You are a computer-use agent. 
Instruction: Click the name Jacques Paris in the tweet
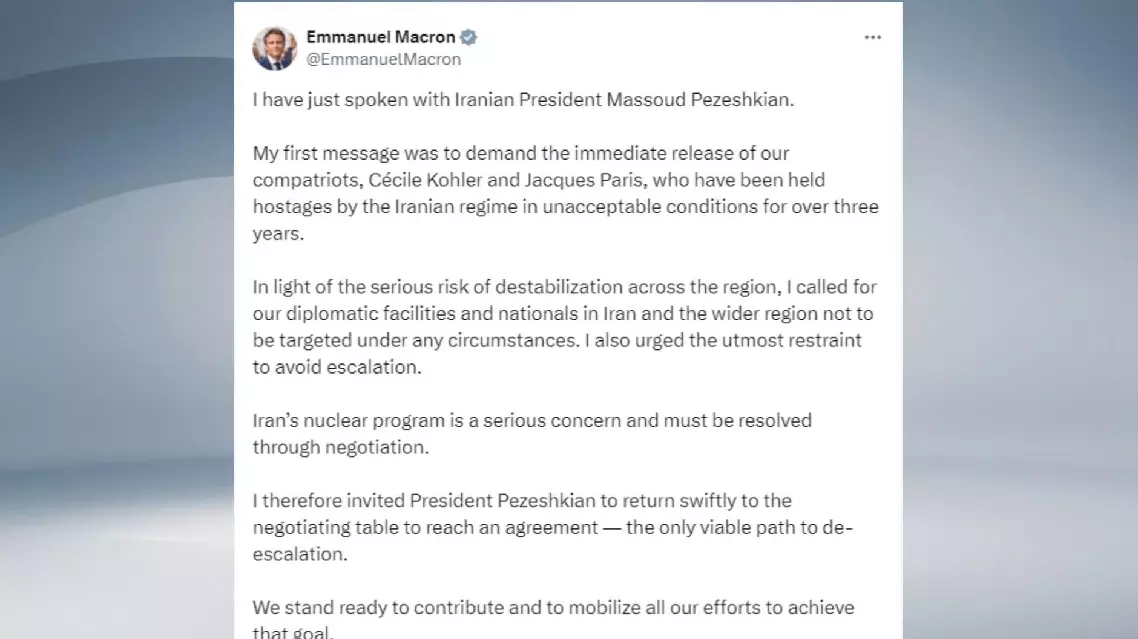click(569, 182)
